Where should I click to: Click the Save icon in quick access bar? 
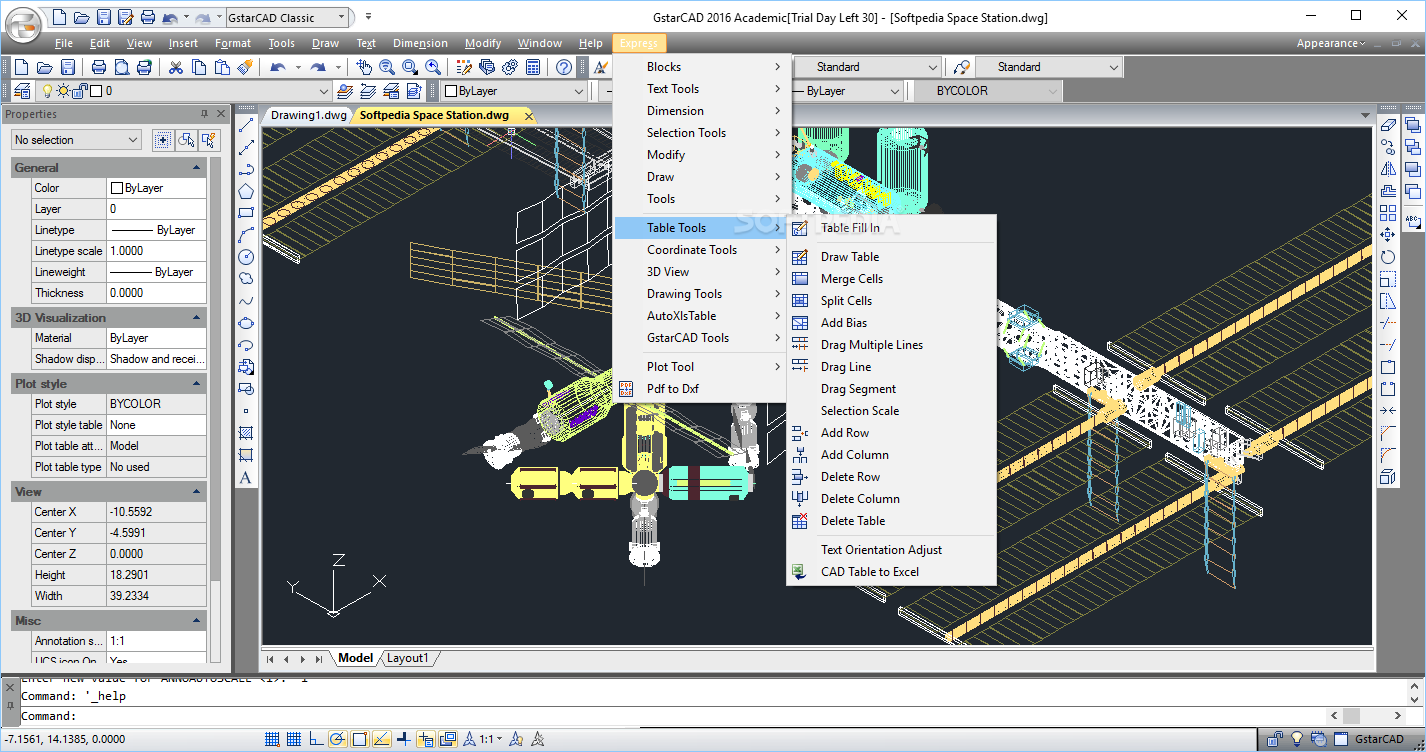coord(104,17)
